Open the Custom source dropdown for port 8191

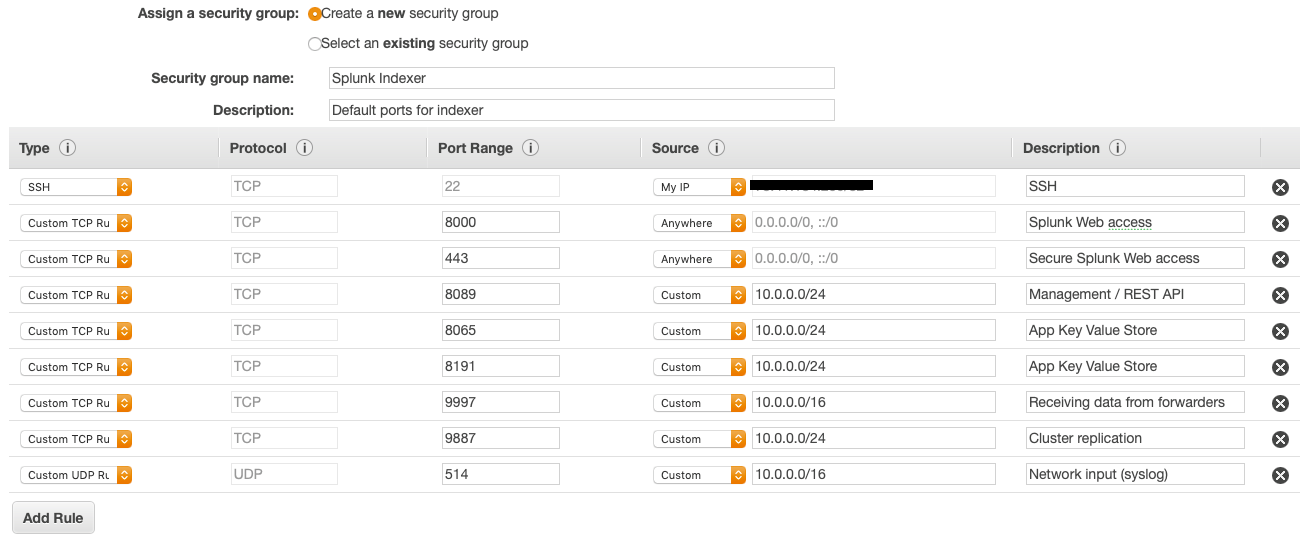click(x=699, y=367)
